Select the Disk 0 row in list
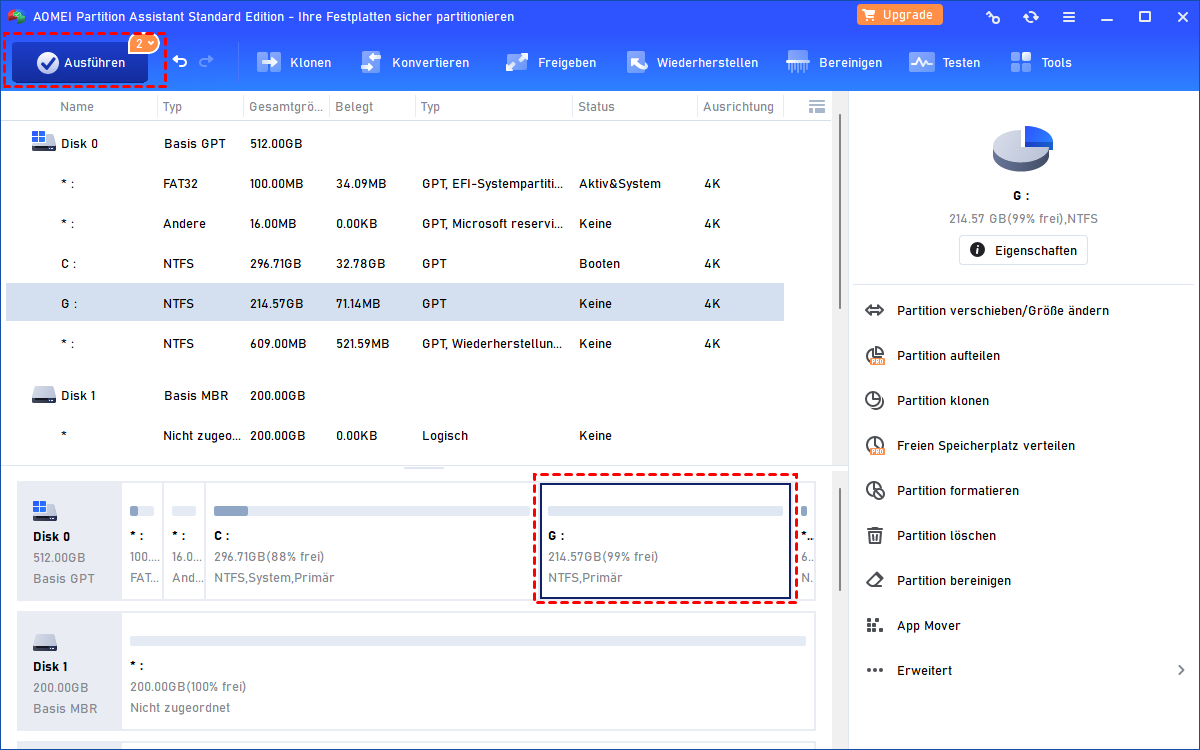The width and height of the screenshot is (1200, 750). tap(395, 144)
